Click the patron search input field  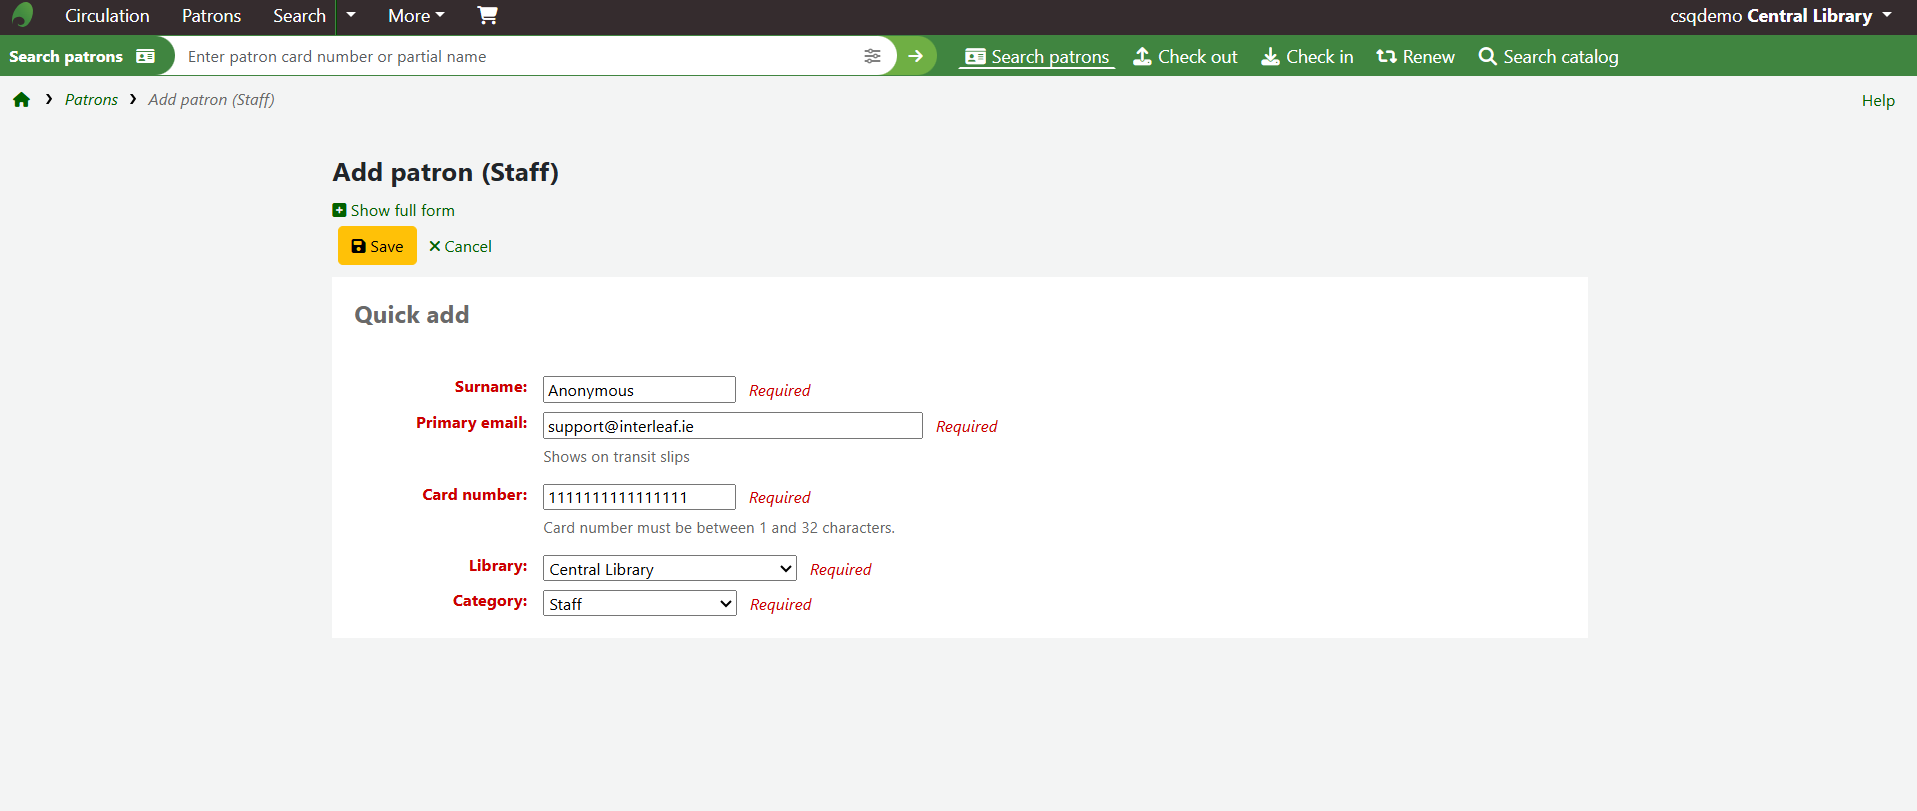click(520, 56)
